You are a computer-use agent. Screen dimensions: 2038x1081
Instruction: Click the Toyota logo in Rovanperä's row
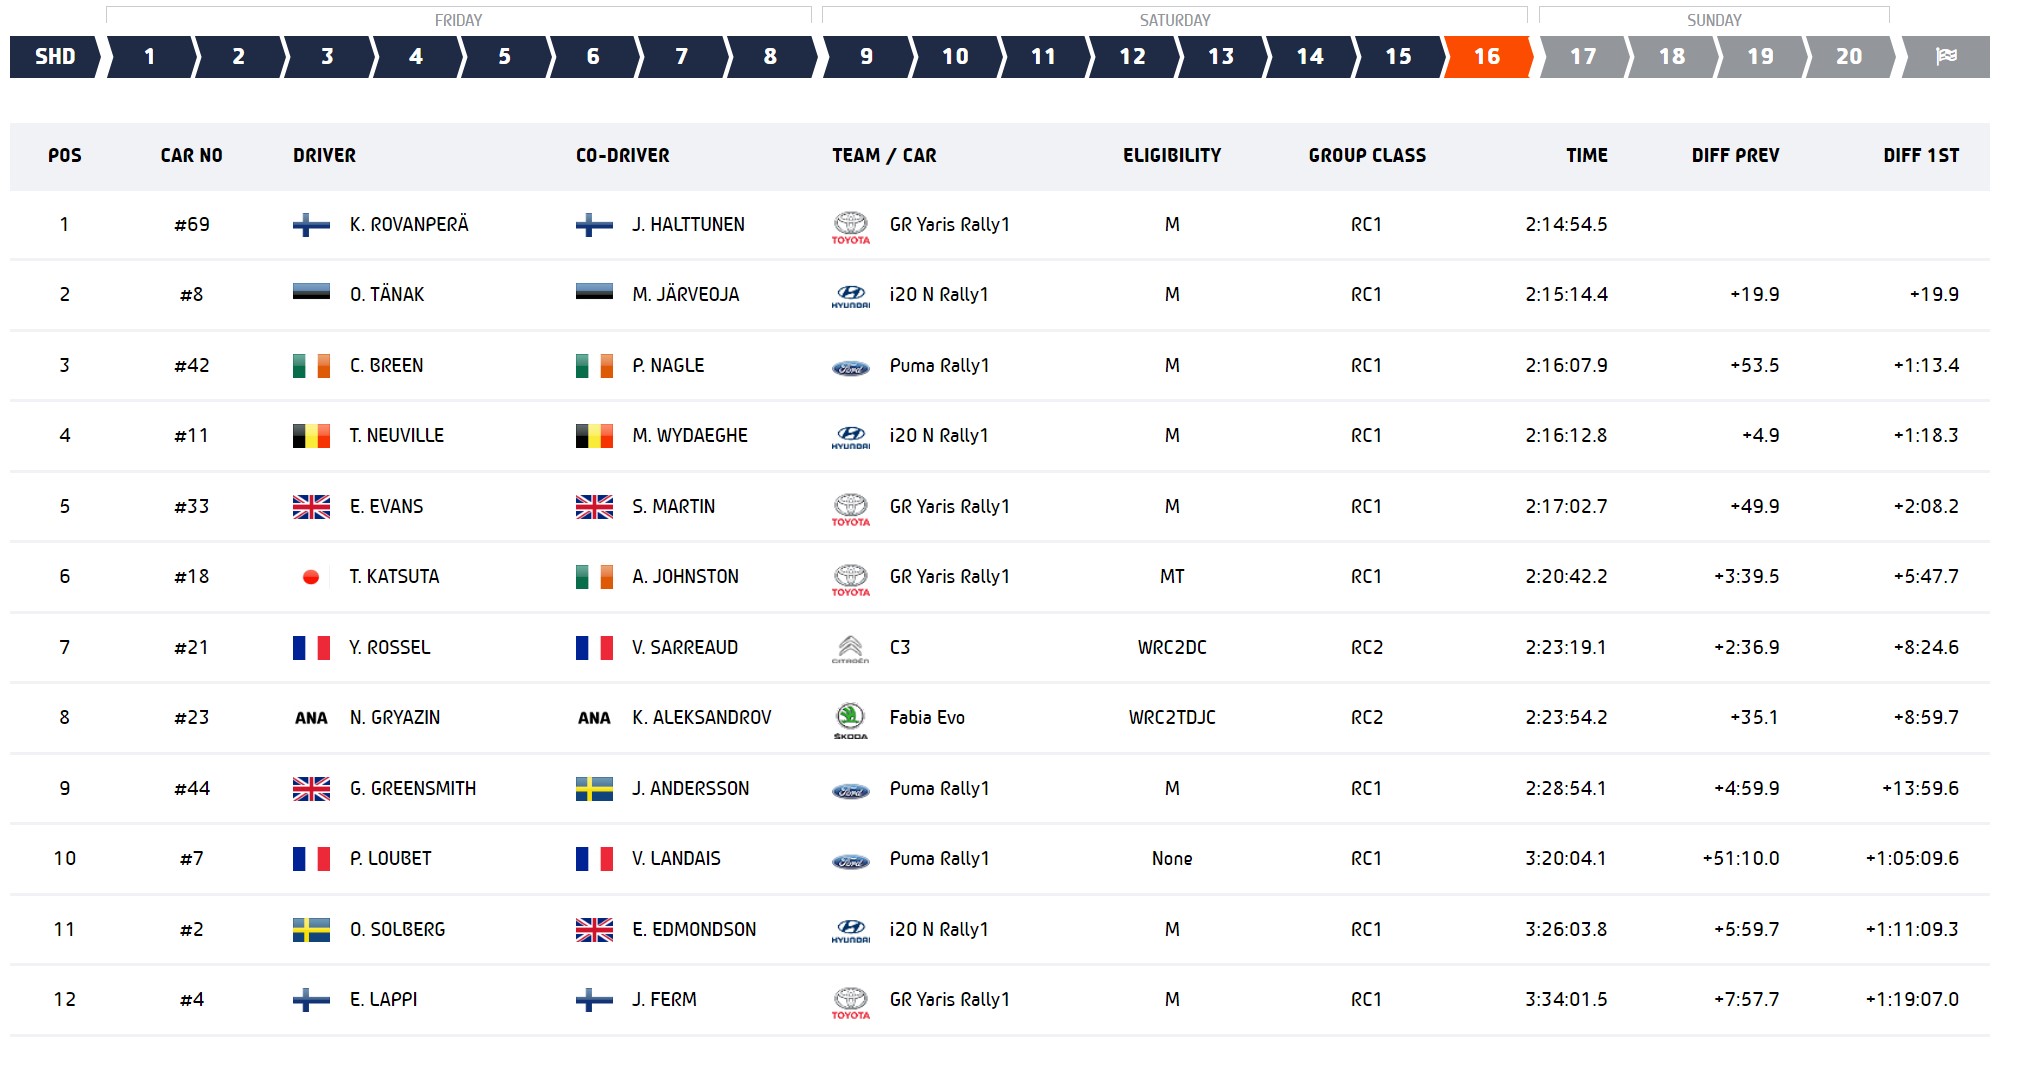tap(850, 226)
